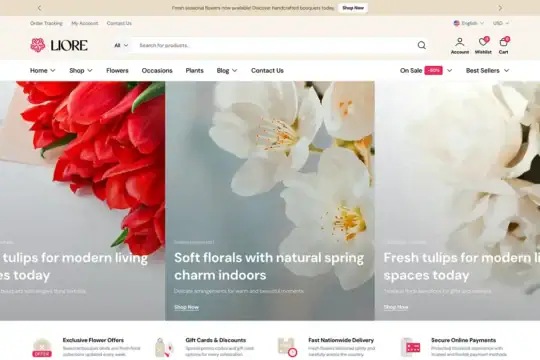This screenshot has height=360, width=540.
Task: Click Soft florals with natural spring charm heading
Action: coord(269,266)
